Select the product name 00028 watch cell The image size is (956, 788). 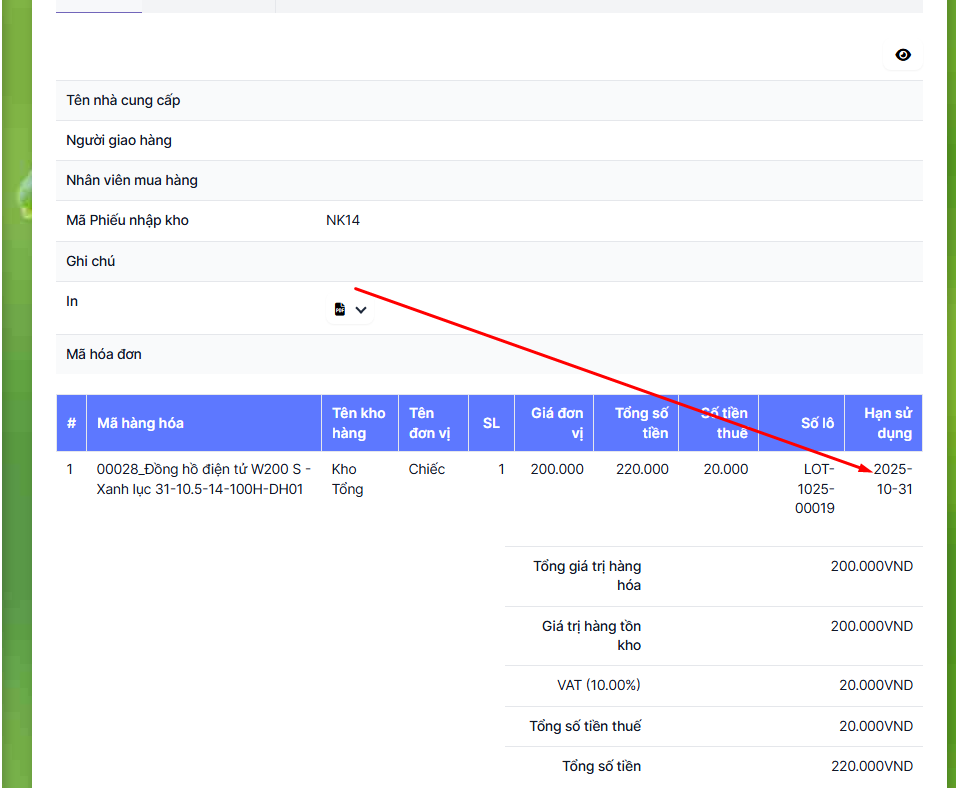(203, 479)
